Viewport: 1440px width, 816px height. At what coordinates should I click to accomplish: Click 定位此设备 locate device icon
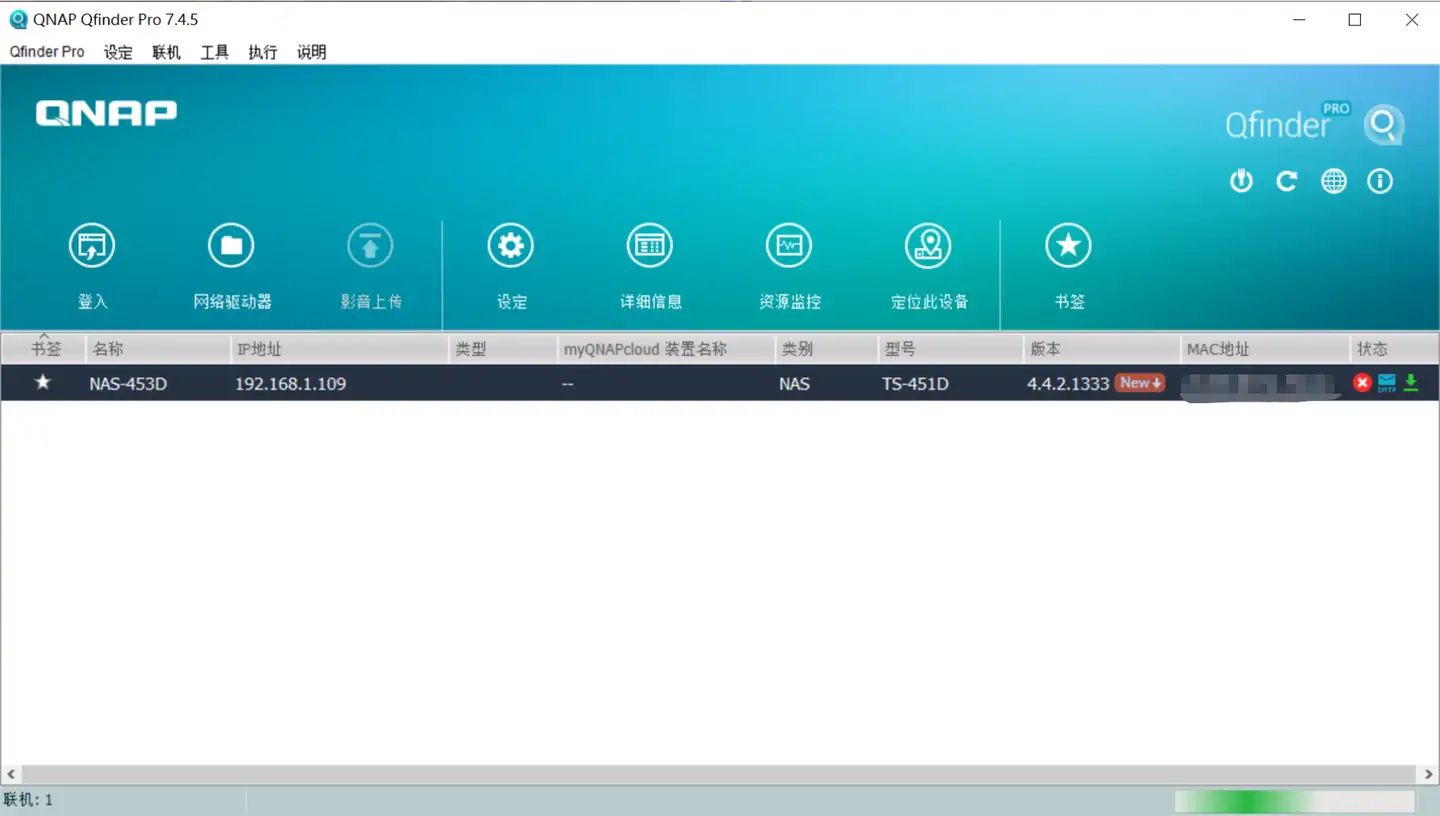(928, 246)
